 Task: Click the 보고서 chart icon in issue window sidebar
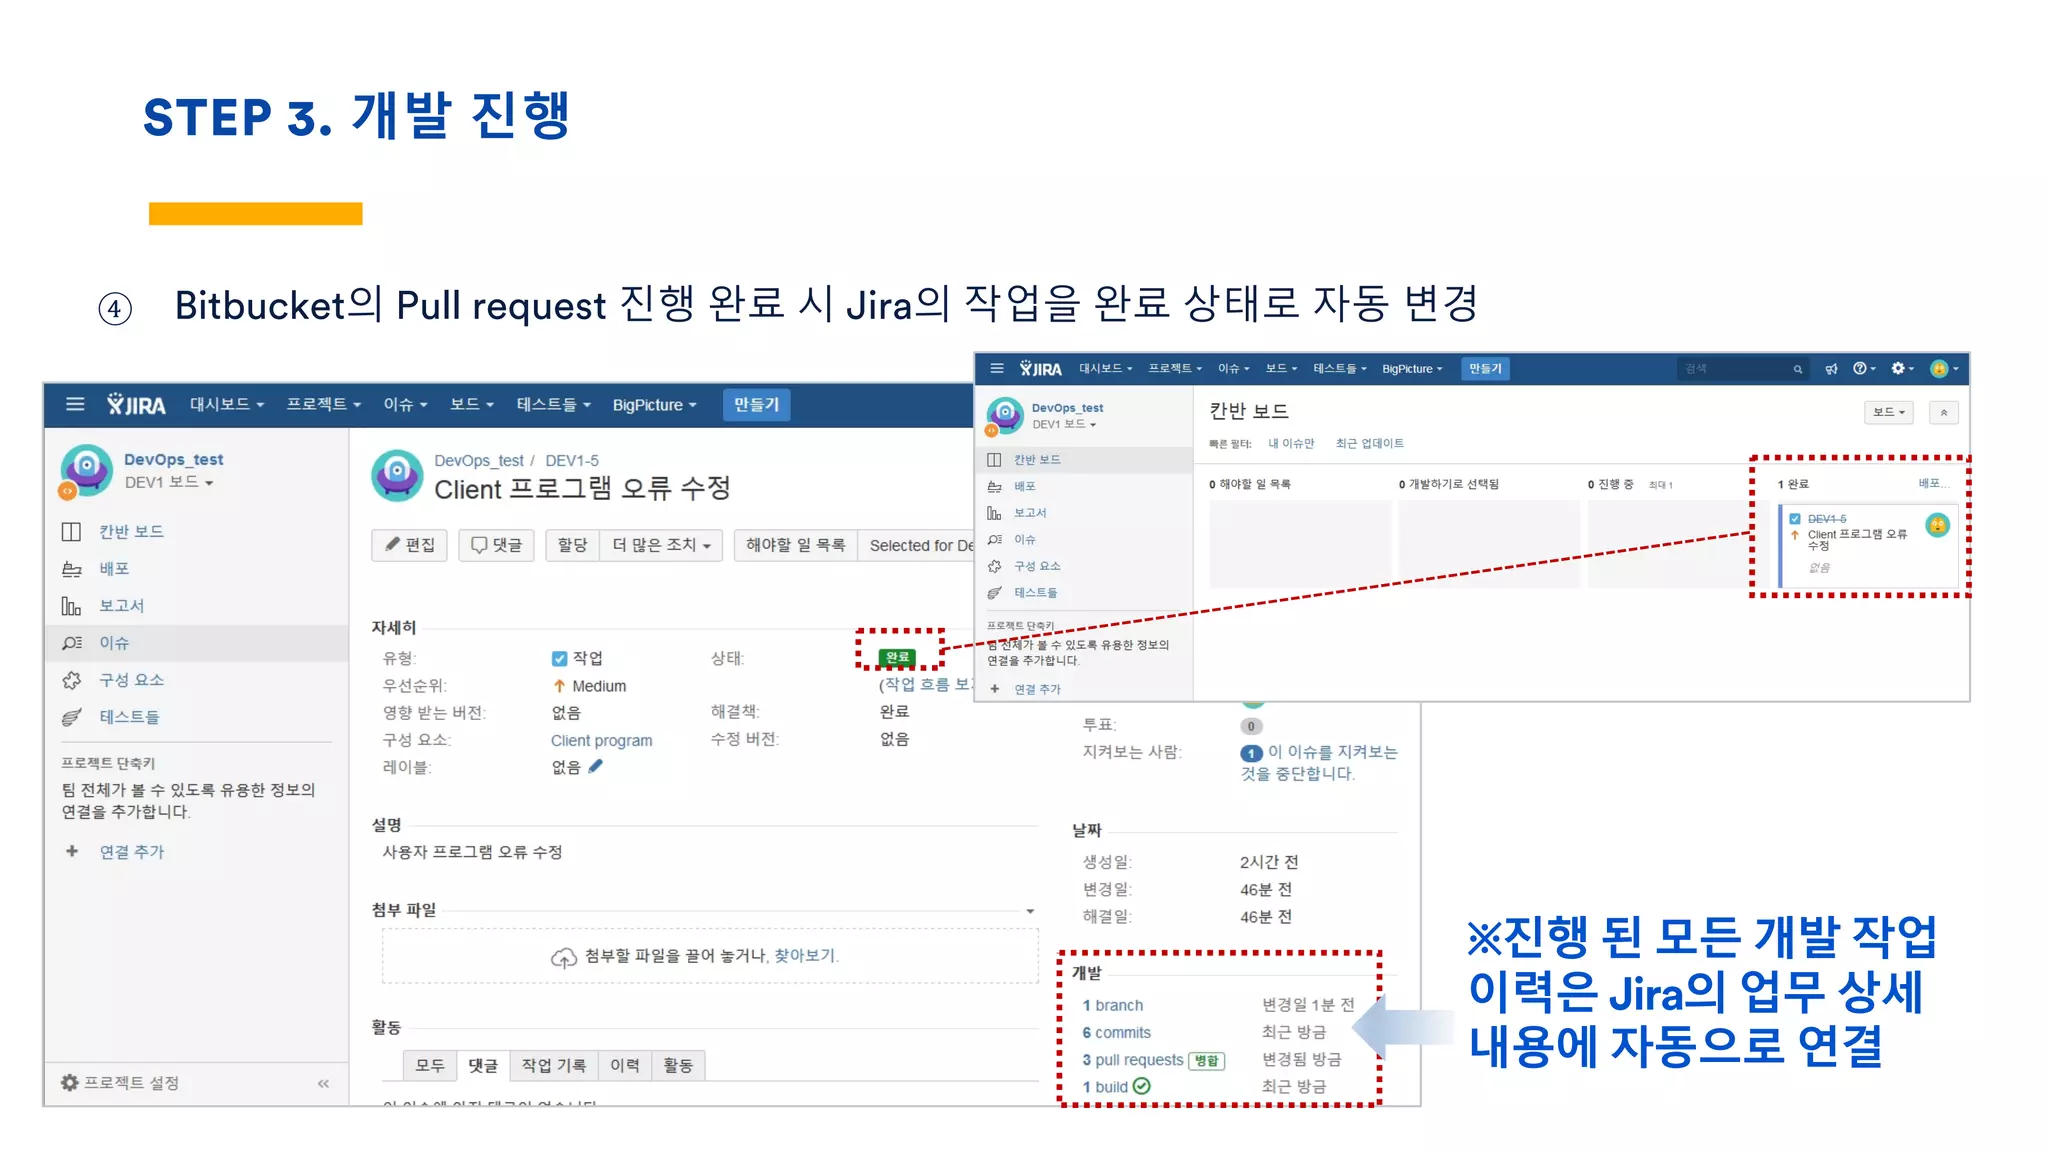(x=71, y=605)
